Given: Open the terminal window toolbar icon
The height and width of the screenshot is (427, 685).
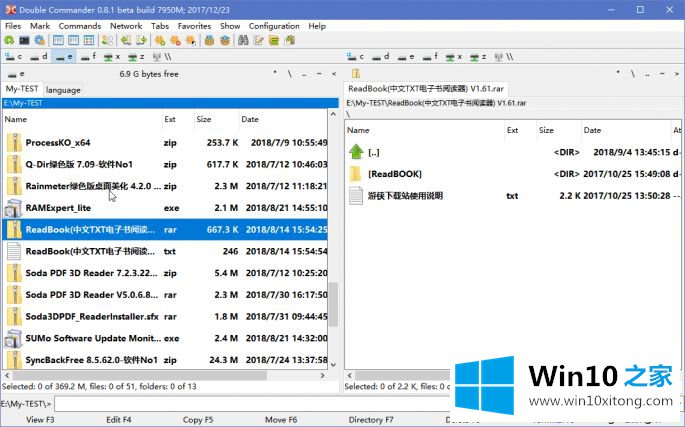Looking at the screenshot, I should click(x=24, y=41).
